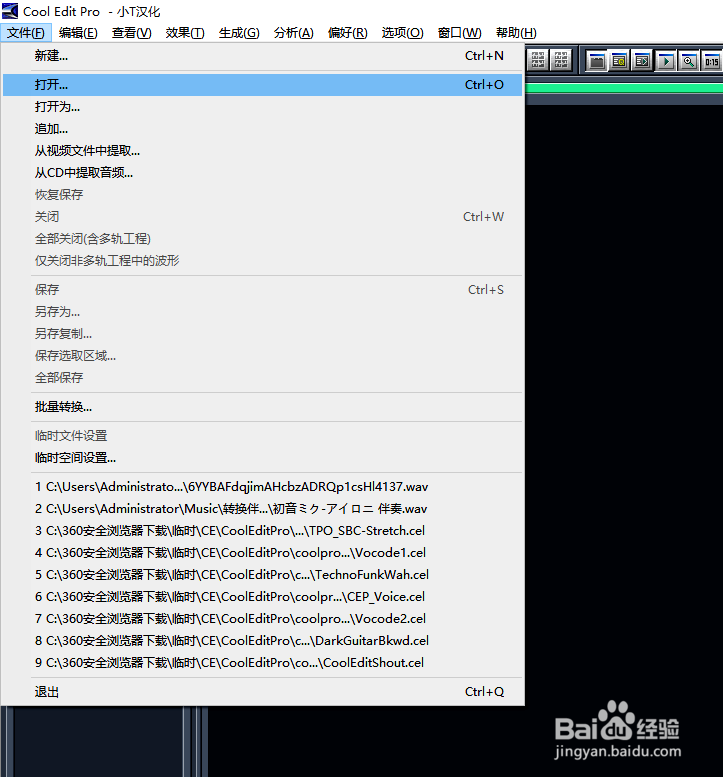Screen dimensions: 723x777
Task: Open the 效果(T) menu
Action: pyautogui.click(x=185, y=33)
